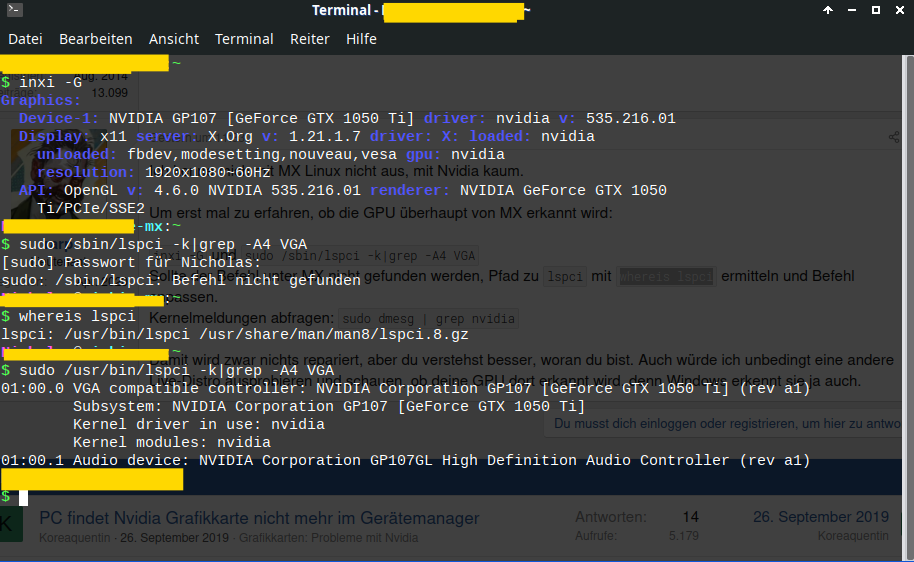Click 'Aufrufe: 5.179' count in background
This screenshot has width=914, height=562.
(637, 536)
